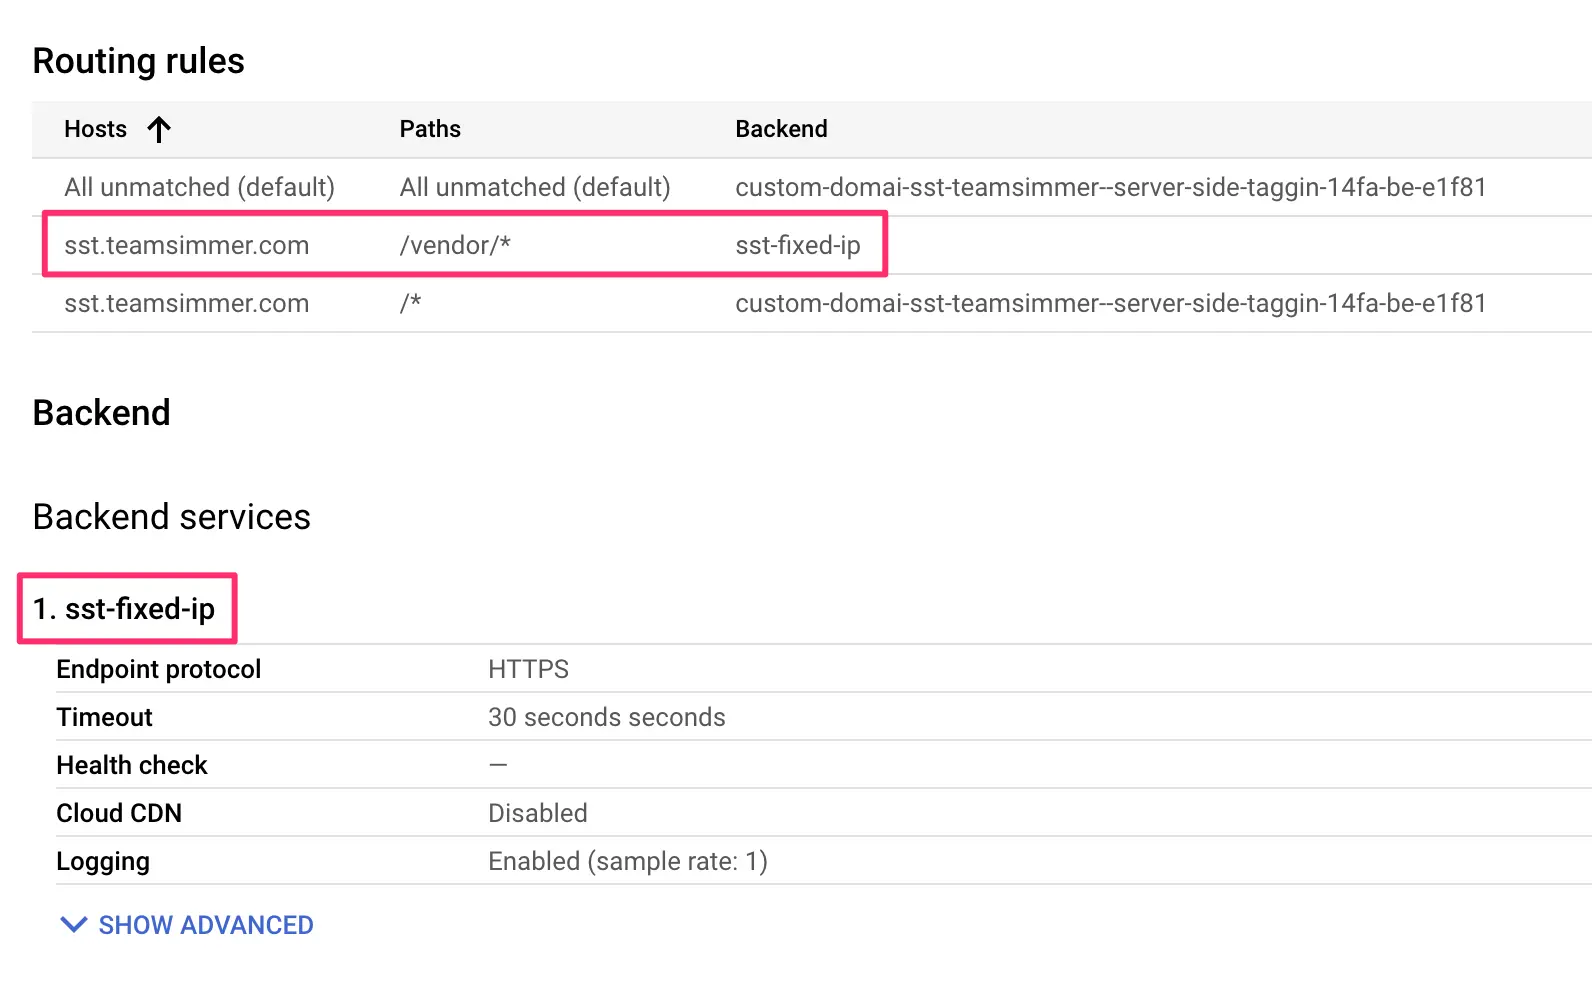
Task: Click the 30 seconds timeout value
Action: (606, 717)
